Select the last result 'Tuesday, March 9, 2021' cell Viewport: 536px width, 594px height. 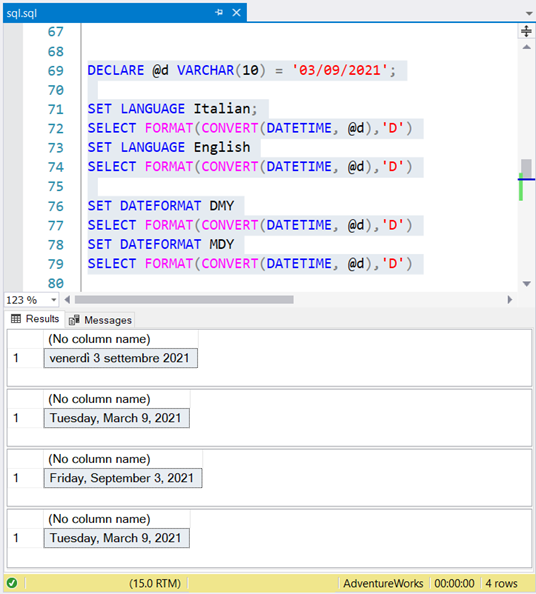[117, 538]
